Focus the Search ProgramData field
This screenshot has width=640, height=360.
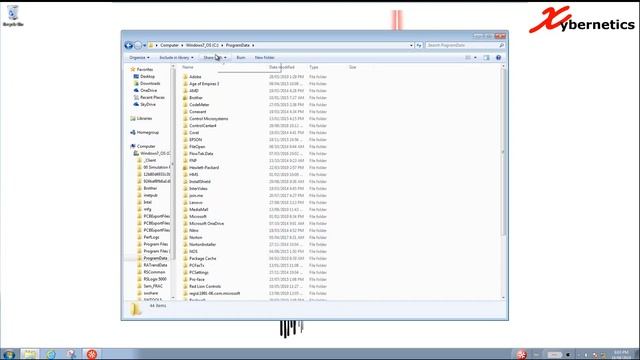(461, 45)
